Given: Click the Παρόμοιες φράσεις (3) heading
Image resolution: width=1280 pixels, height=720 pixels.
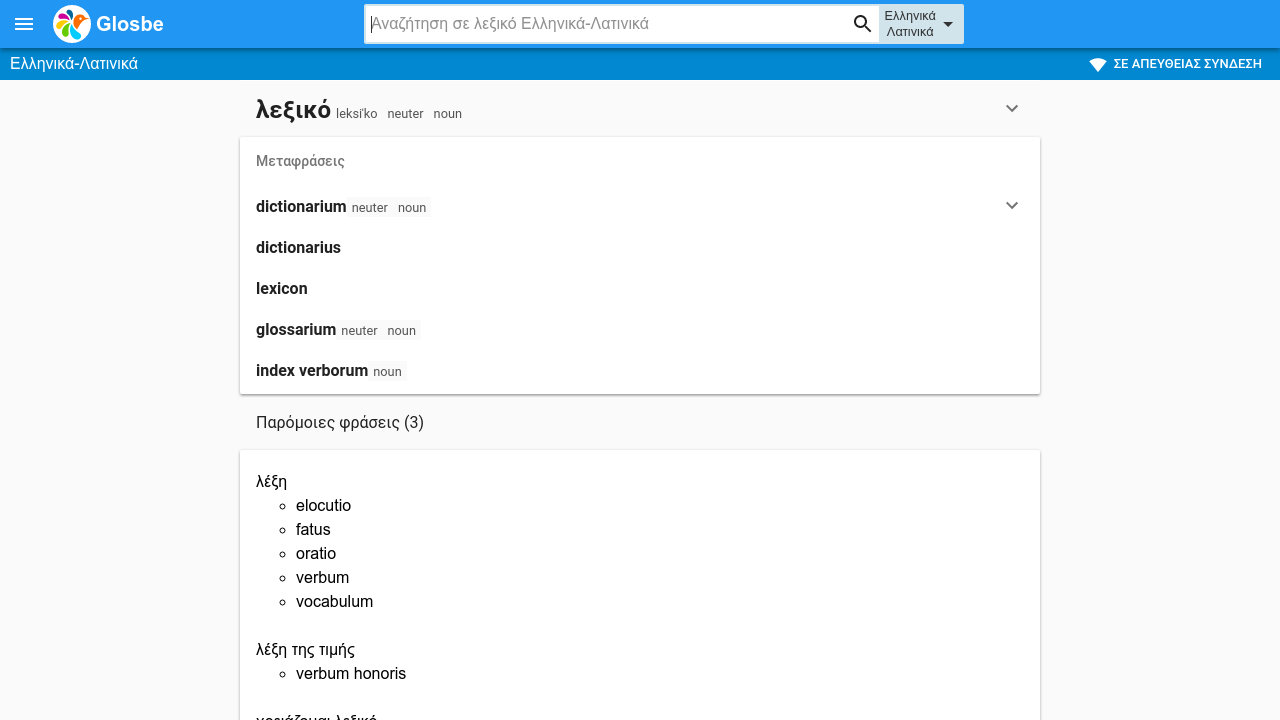Looking at the screenshot, I should tap(340, 422).
